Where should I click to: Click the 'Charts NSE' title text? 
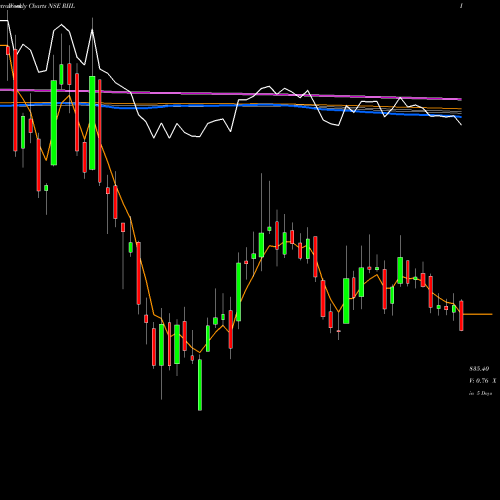44,6
